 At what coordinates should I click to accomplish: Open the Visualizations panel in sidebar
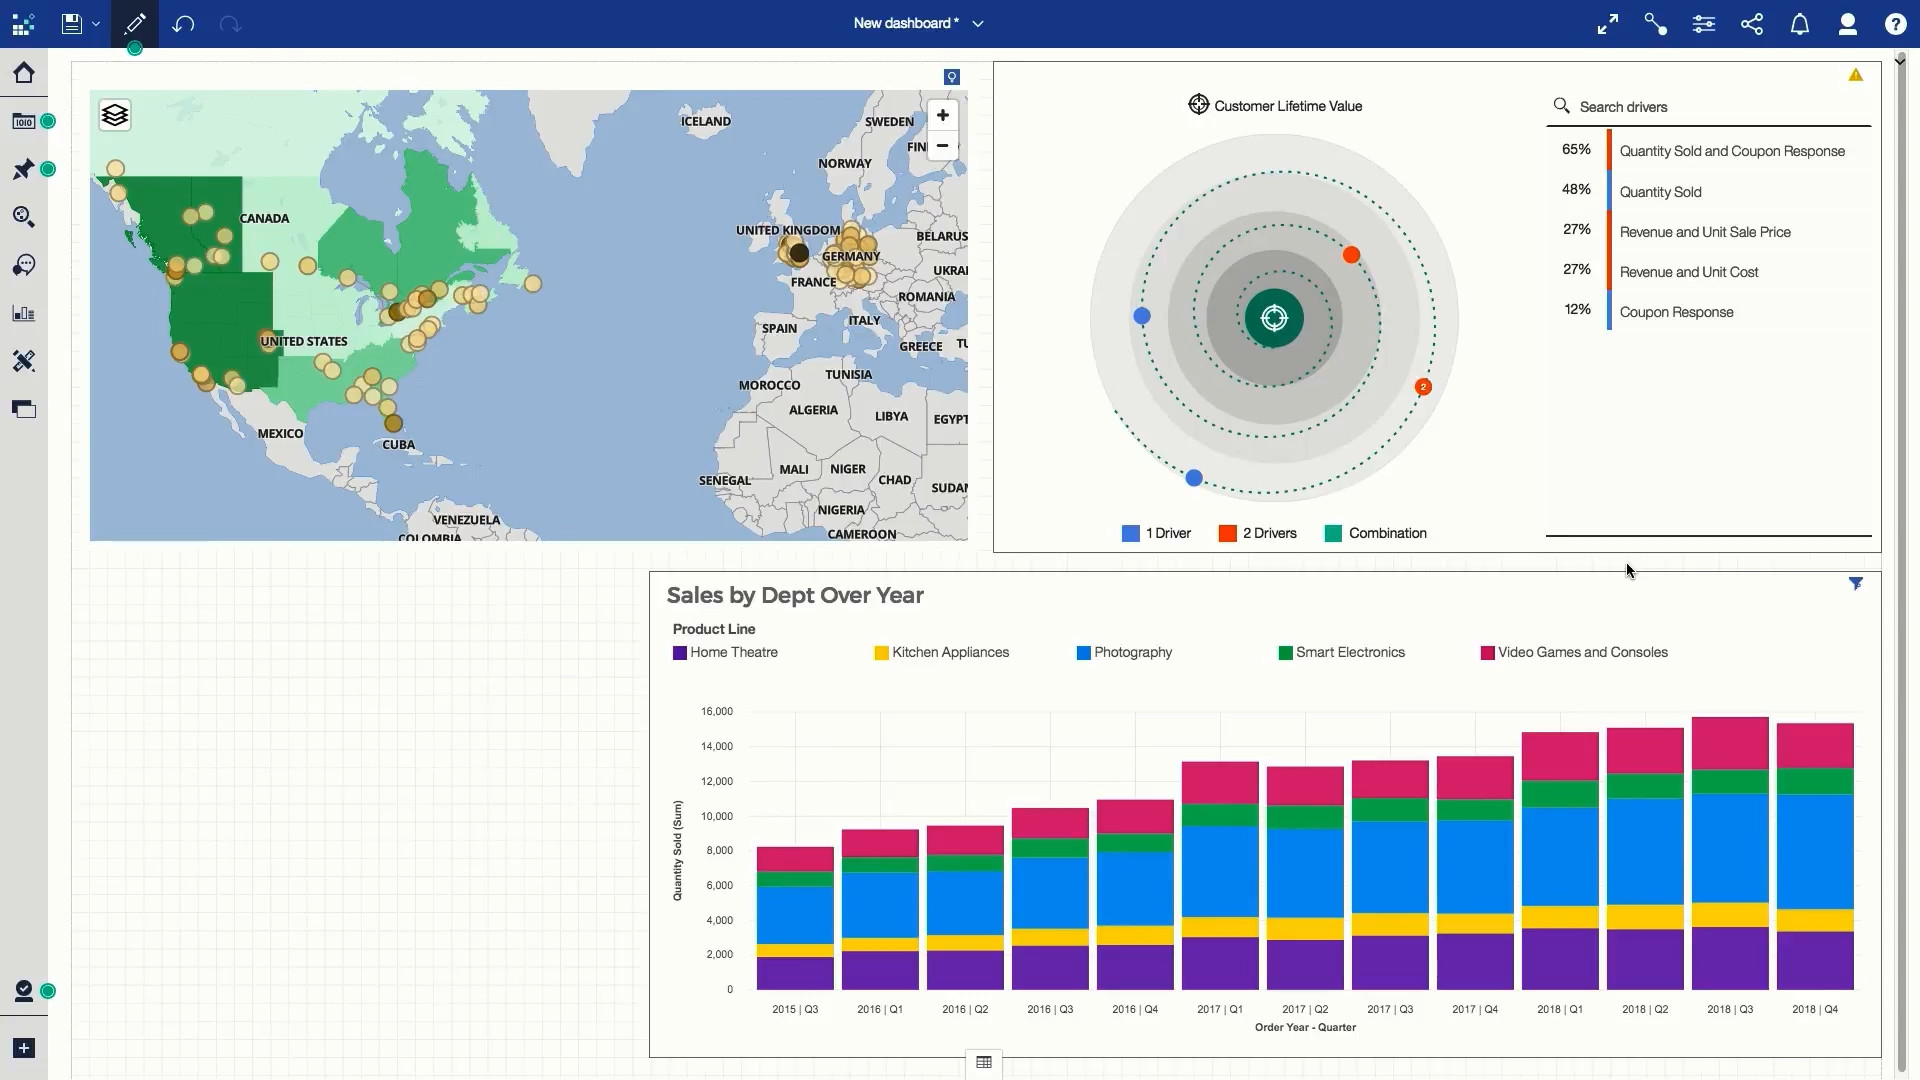coord(23,312)
